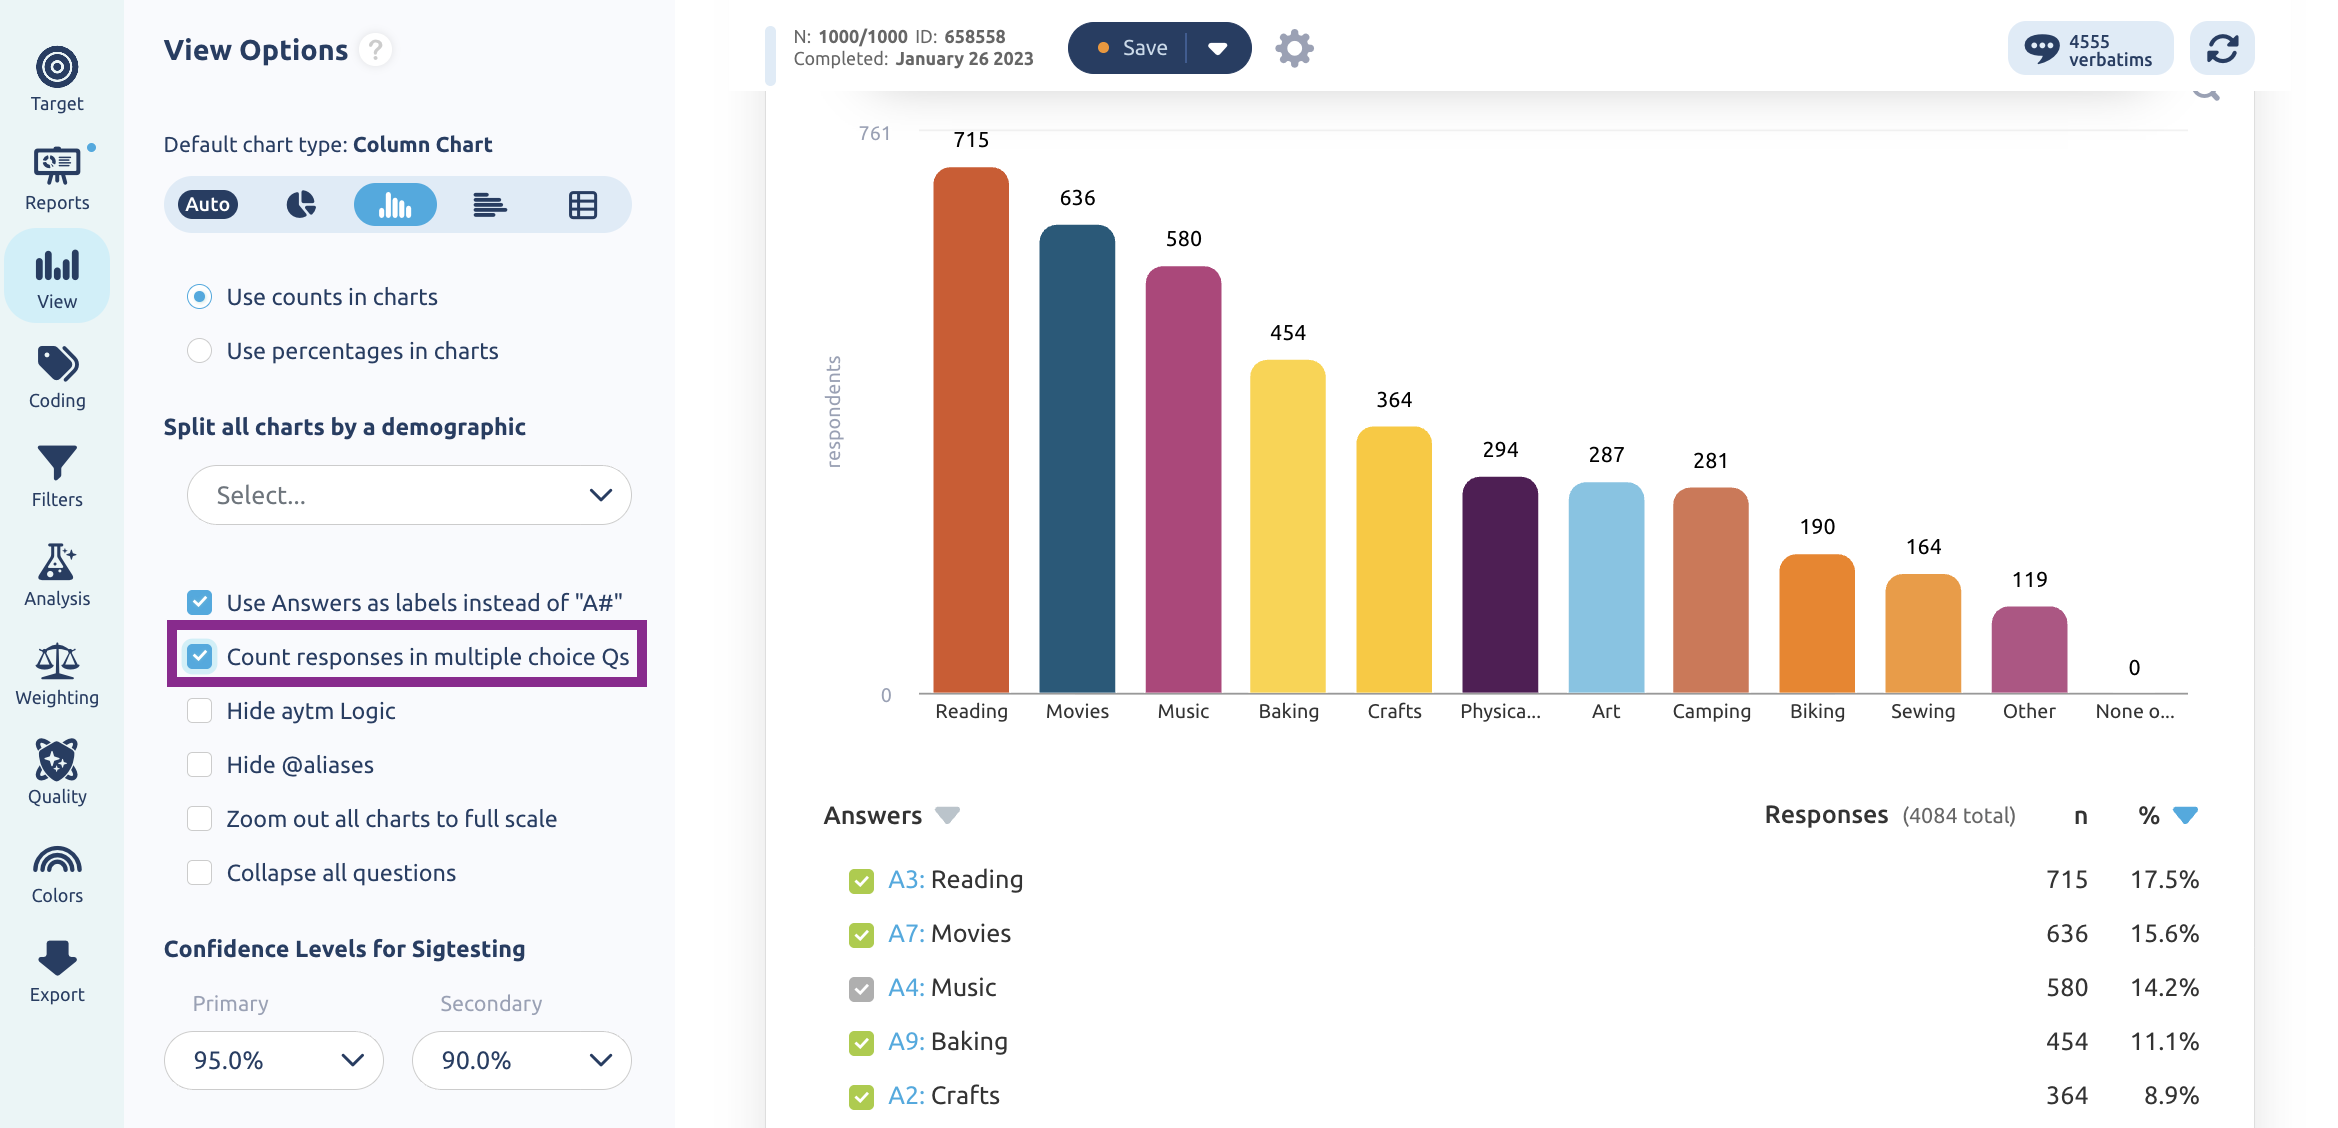Screen dimensions: 2338x1128
Task: Choose pie chart as default type
Action: click(x=301, y=205)
